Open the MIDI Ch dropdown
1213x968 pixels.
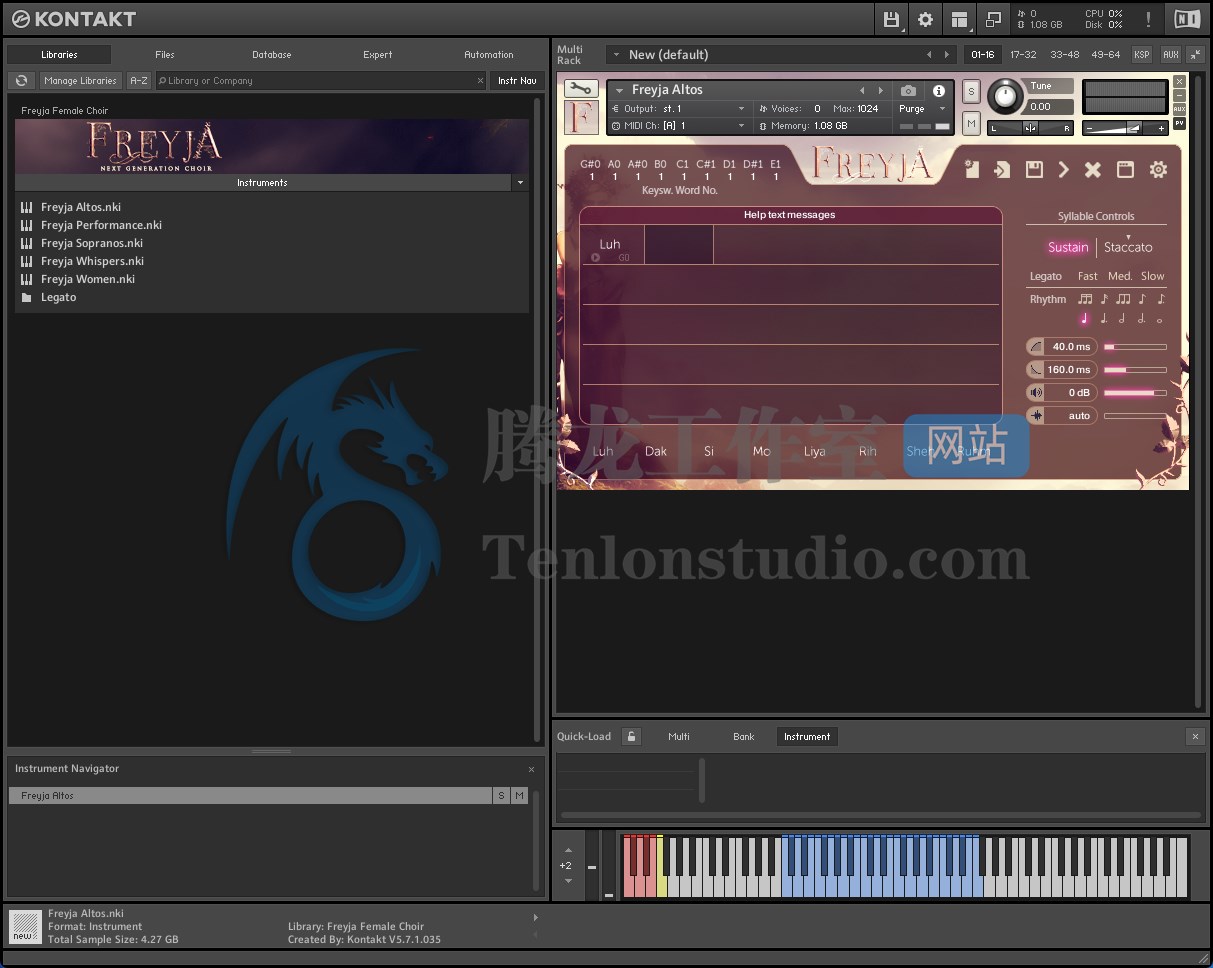[x=679, y=125]
